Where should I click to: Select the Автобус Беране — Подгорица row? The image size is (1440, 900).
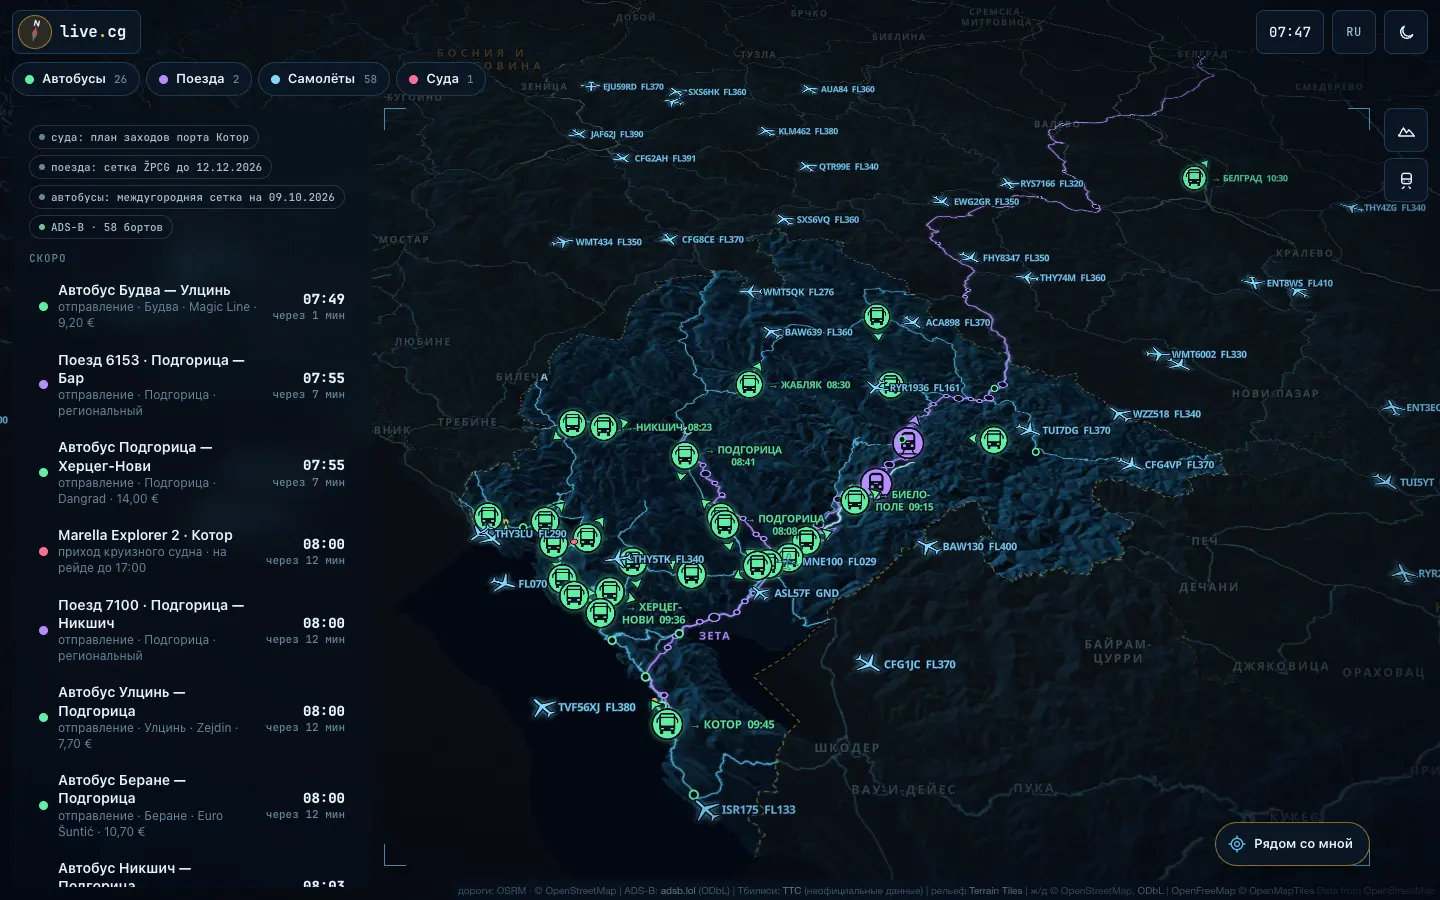[190, 805]
